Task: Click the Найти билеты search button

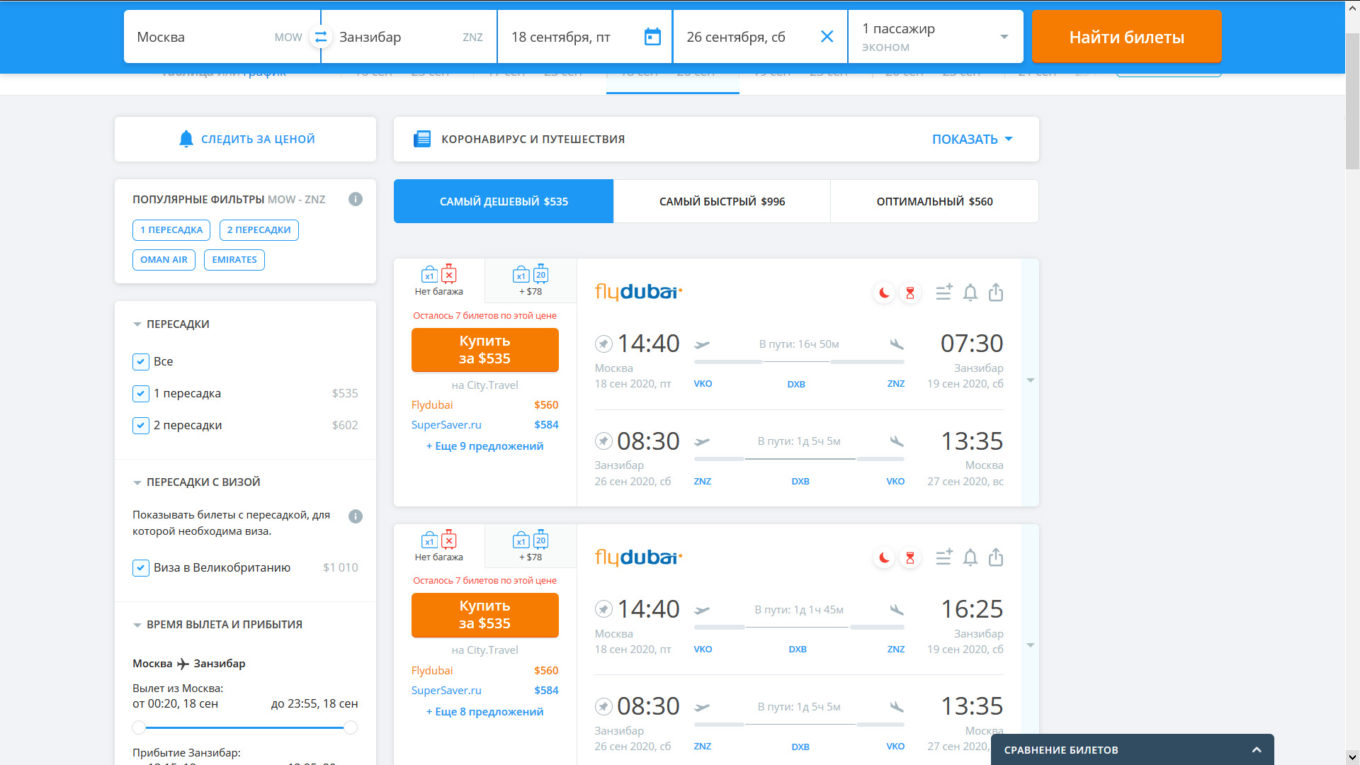Action: click(x=1127, y=37)
